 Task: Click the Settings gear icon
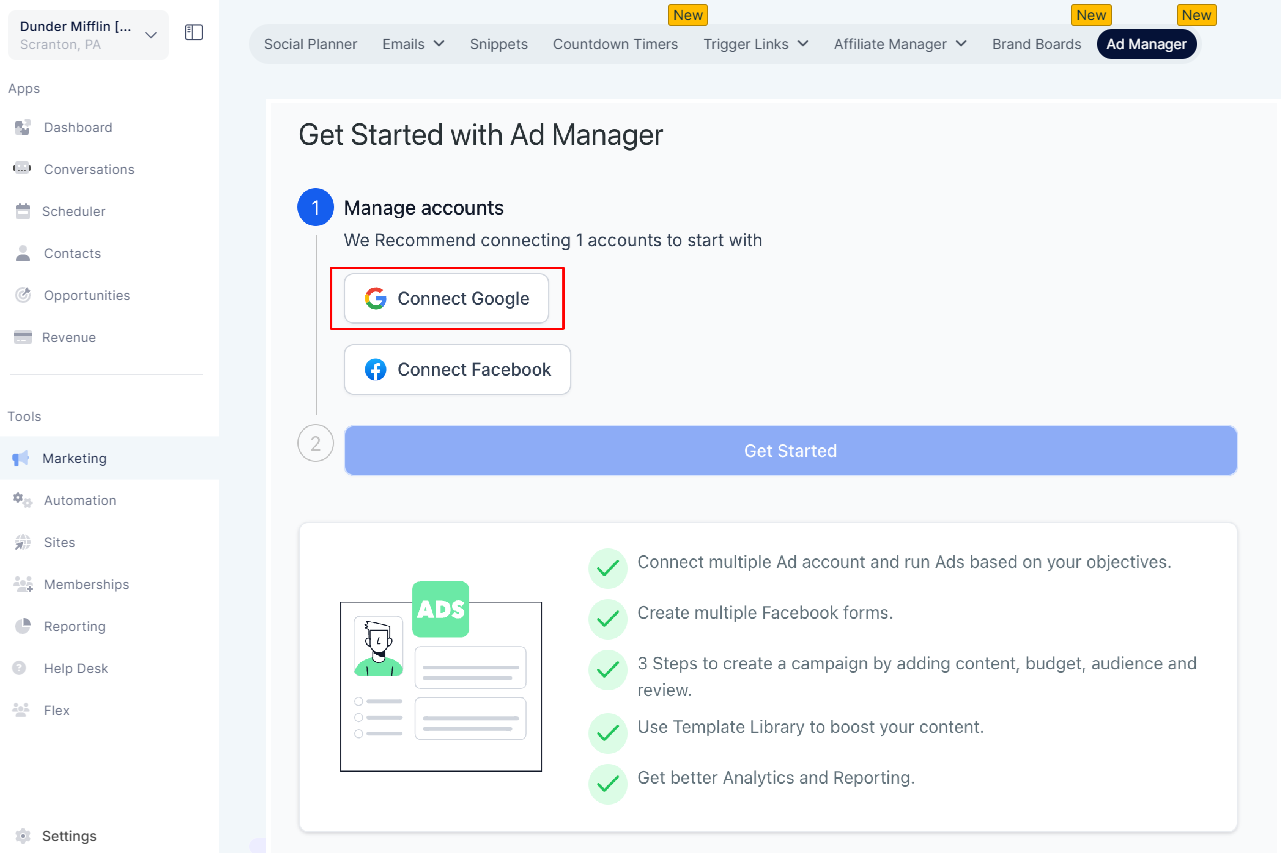(22, 836)
